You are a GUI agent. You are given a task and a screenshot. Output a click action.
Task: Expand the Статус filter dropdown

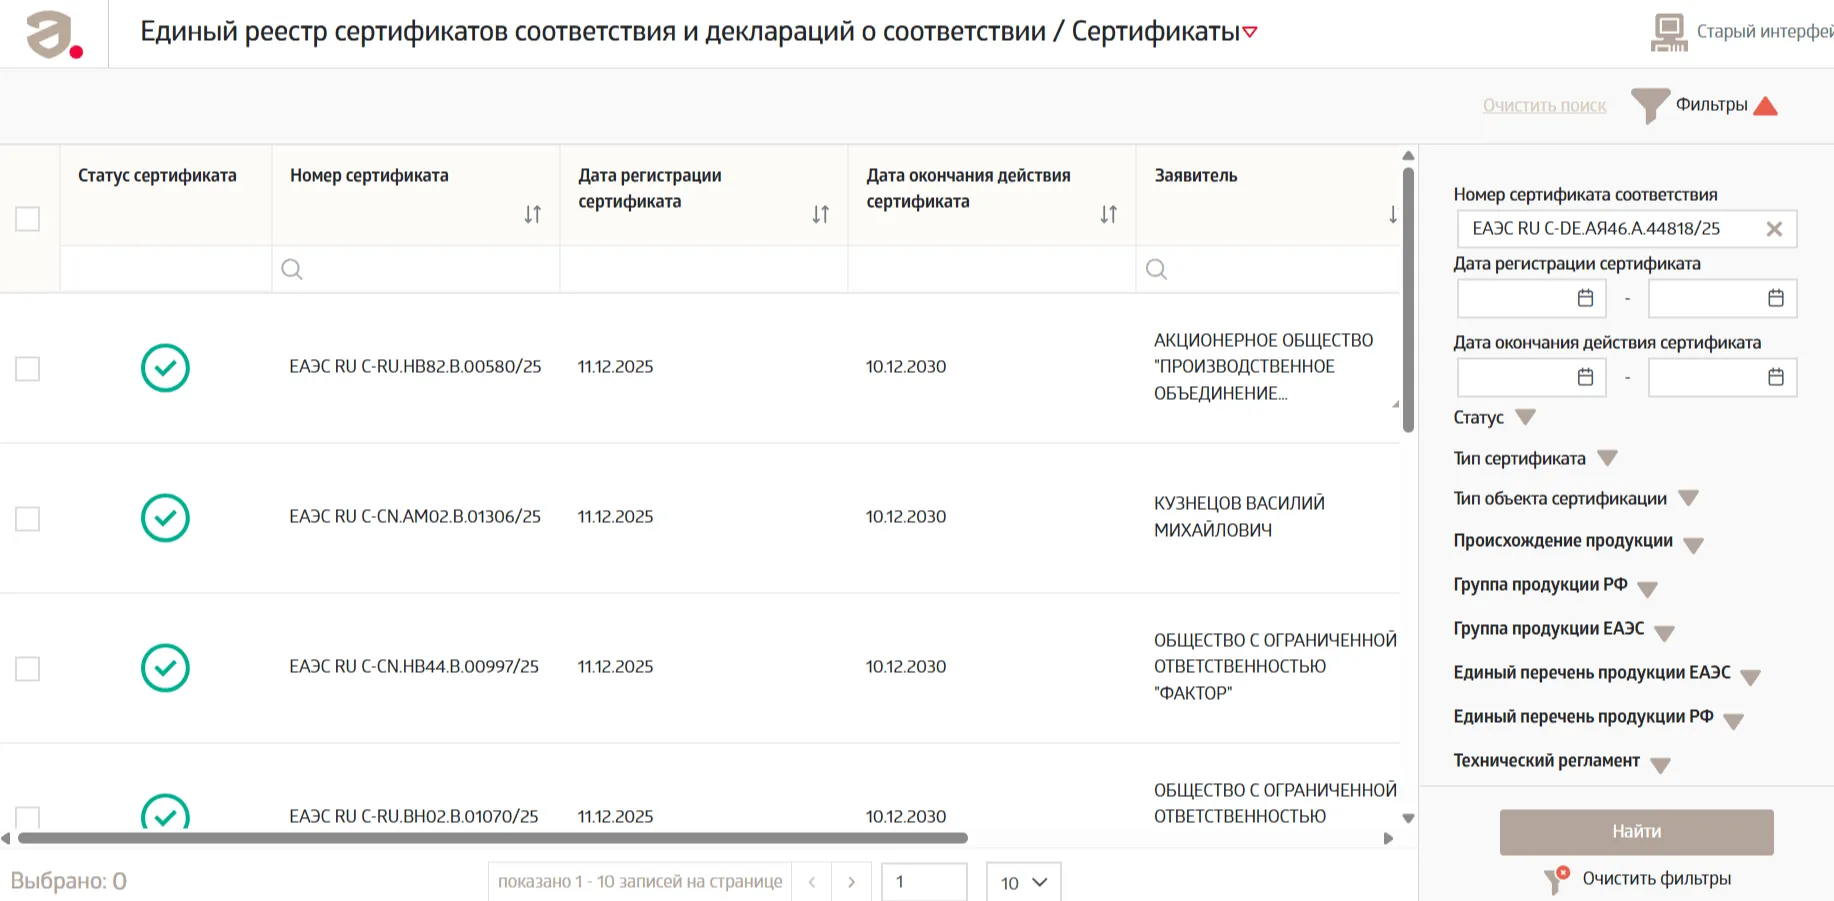1525,417
